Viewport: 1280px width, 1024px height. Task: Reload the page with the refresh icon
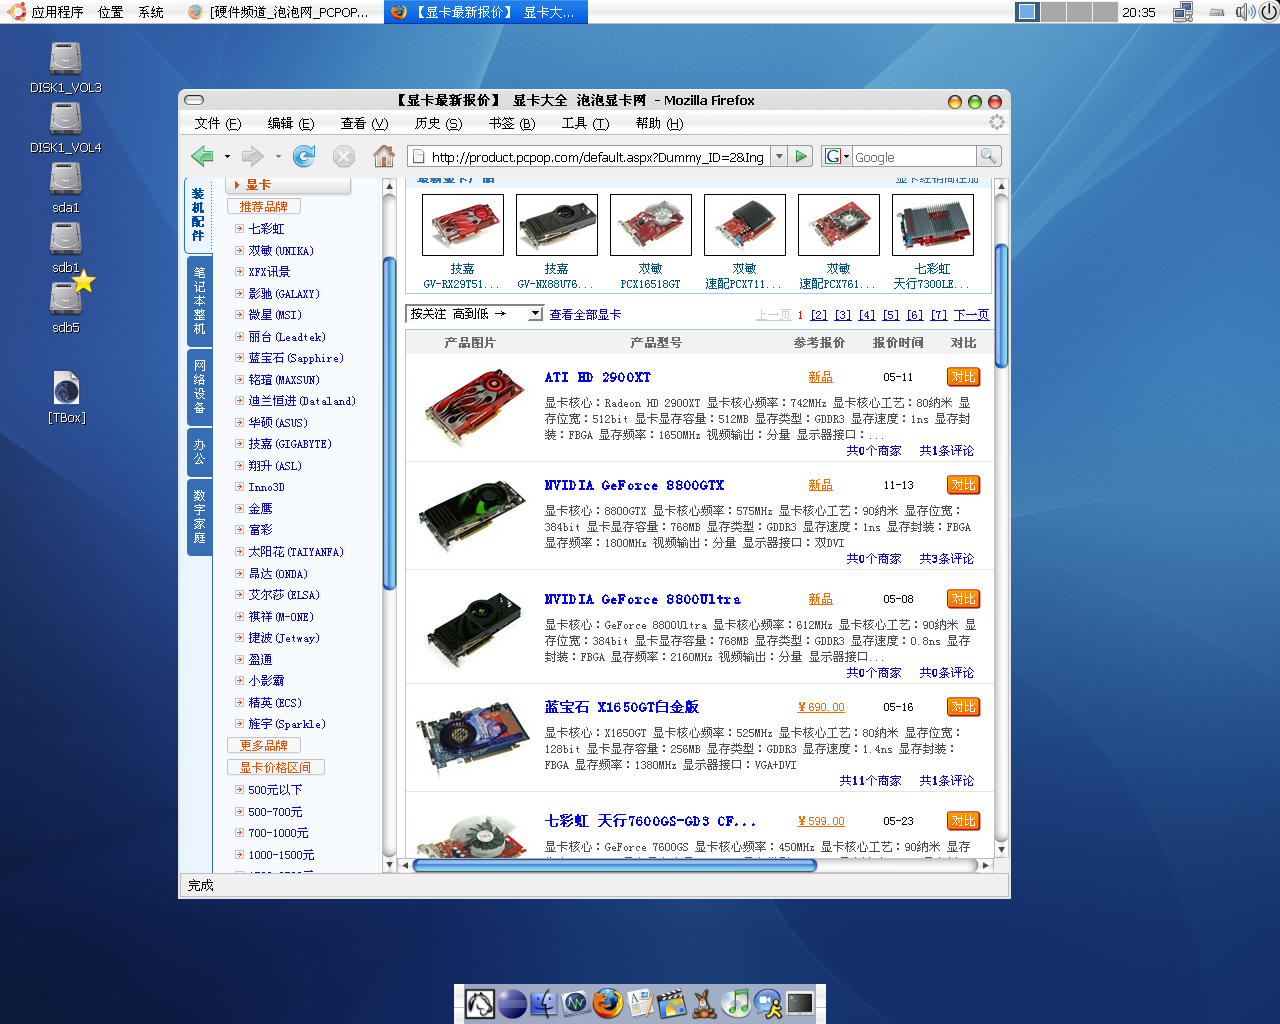pyautogui.click(x=304, y=156)
